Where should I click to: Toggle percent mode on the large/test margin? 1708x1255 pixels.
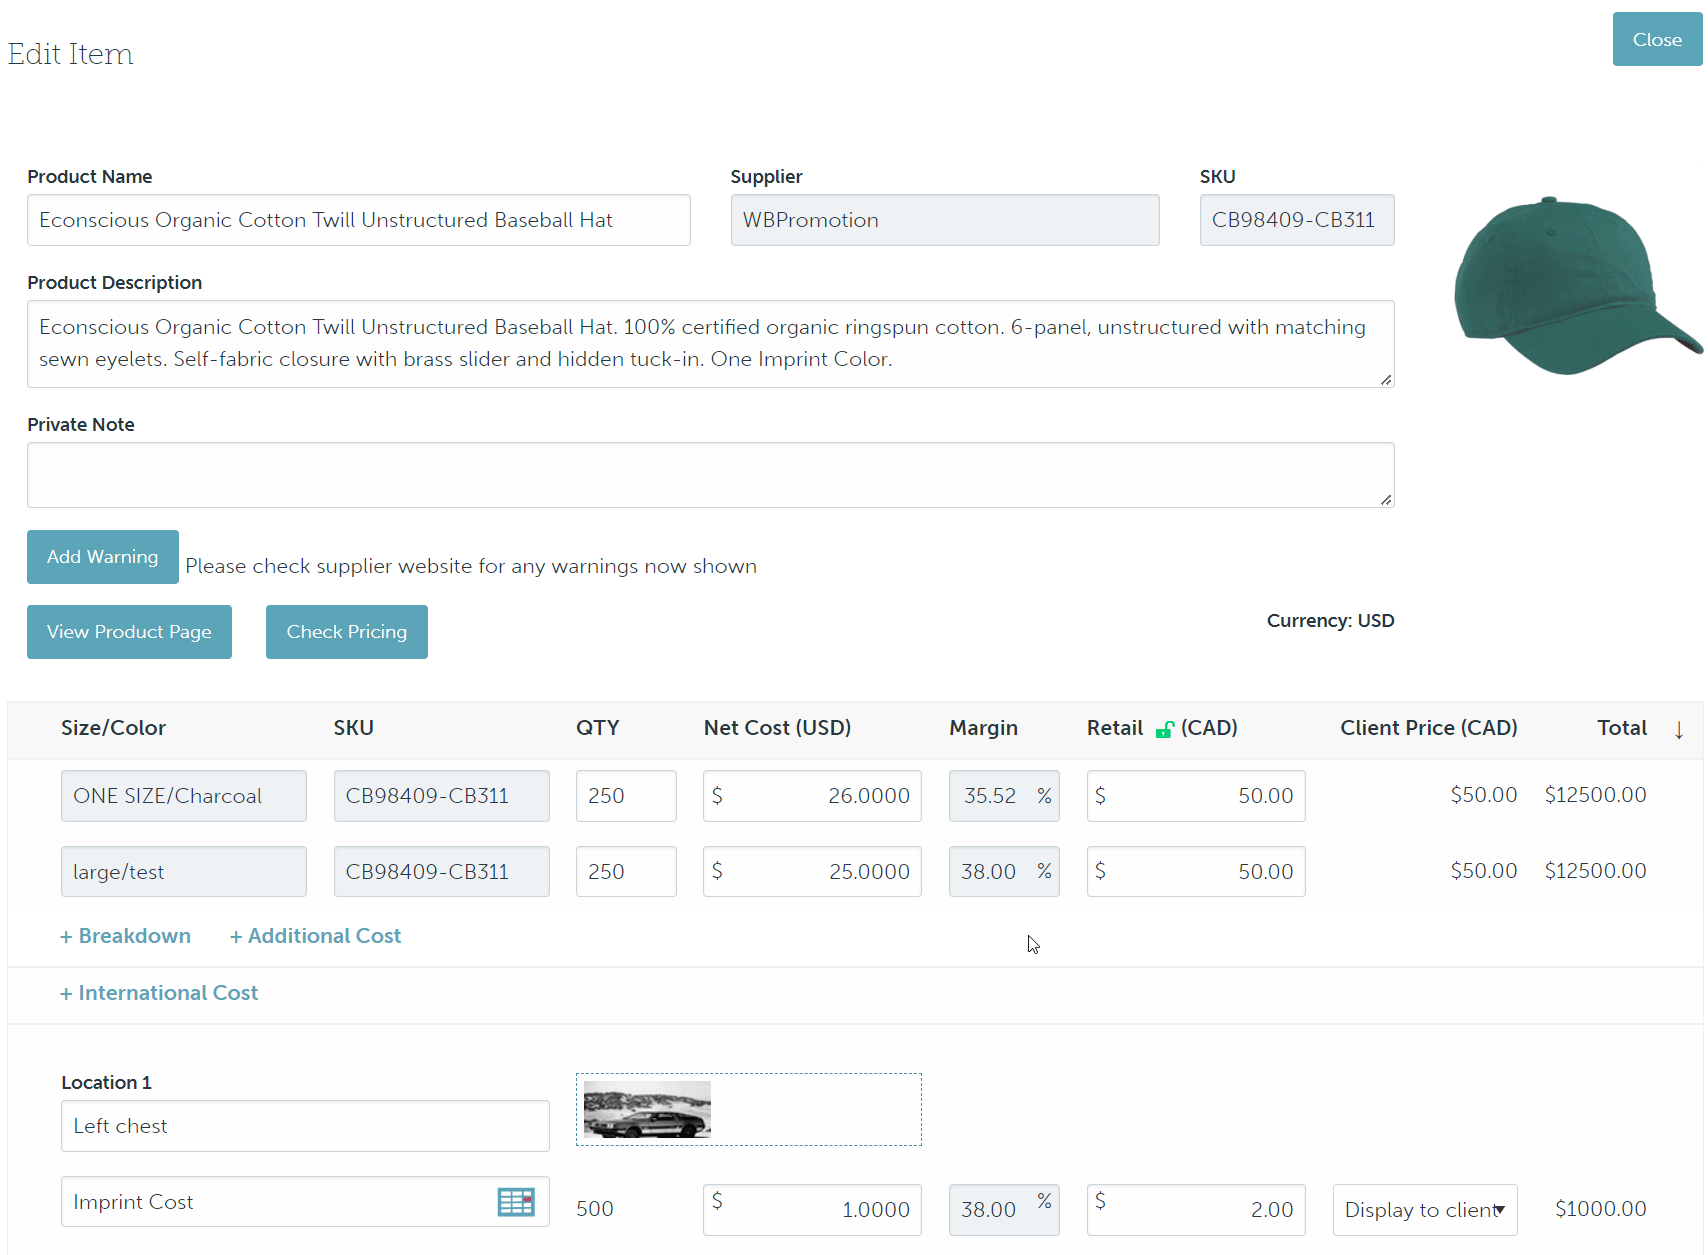click(x=1044, y=871)
